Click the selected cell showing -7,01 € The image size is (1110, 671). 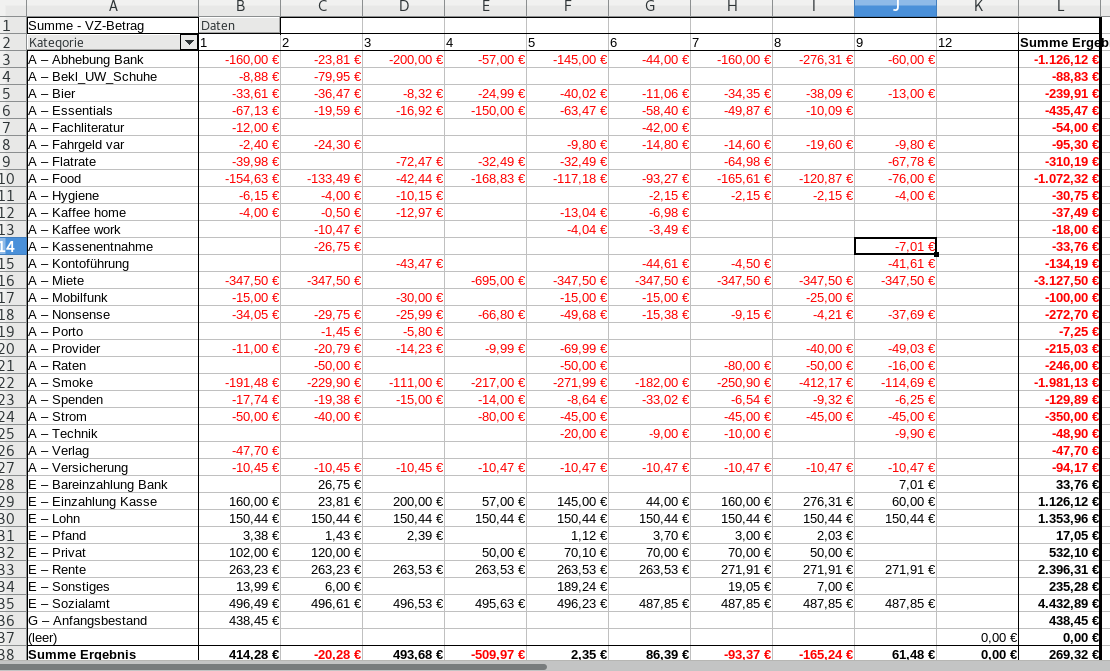[x=895, y=247]
